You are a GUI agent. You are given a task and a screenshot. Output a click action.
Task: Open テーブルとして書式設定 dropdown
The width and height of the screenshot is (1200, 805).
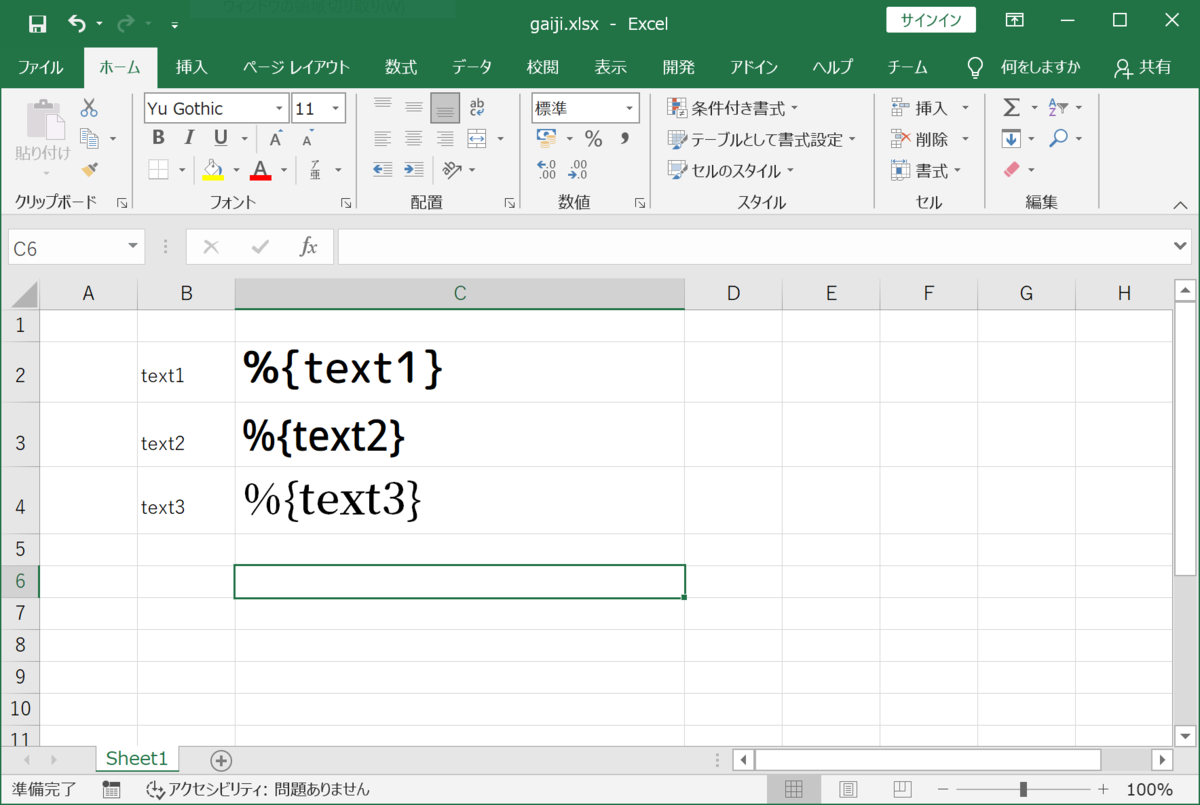point(761,139)
